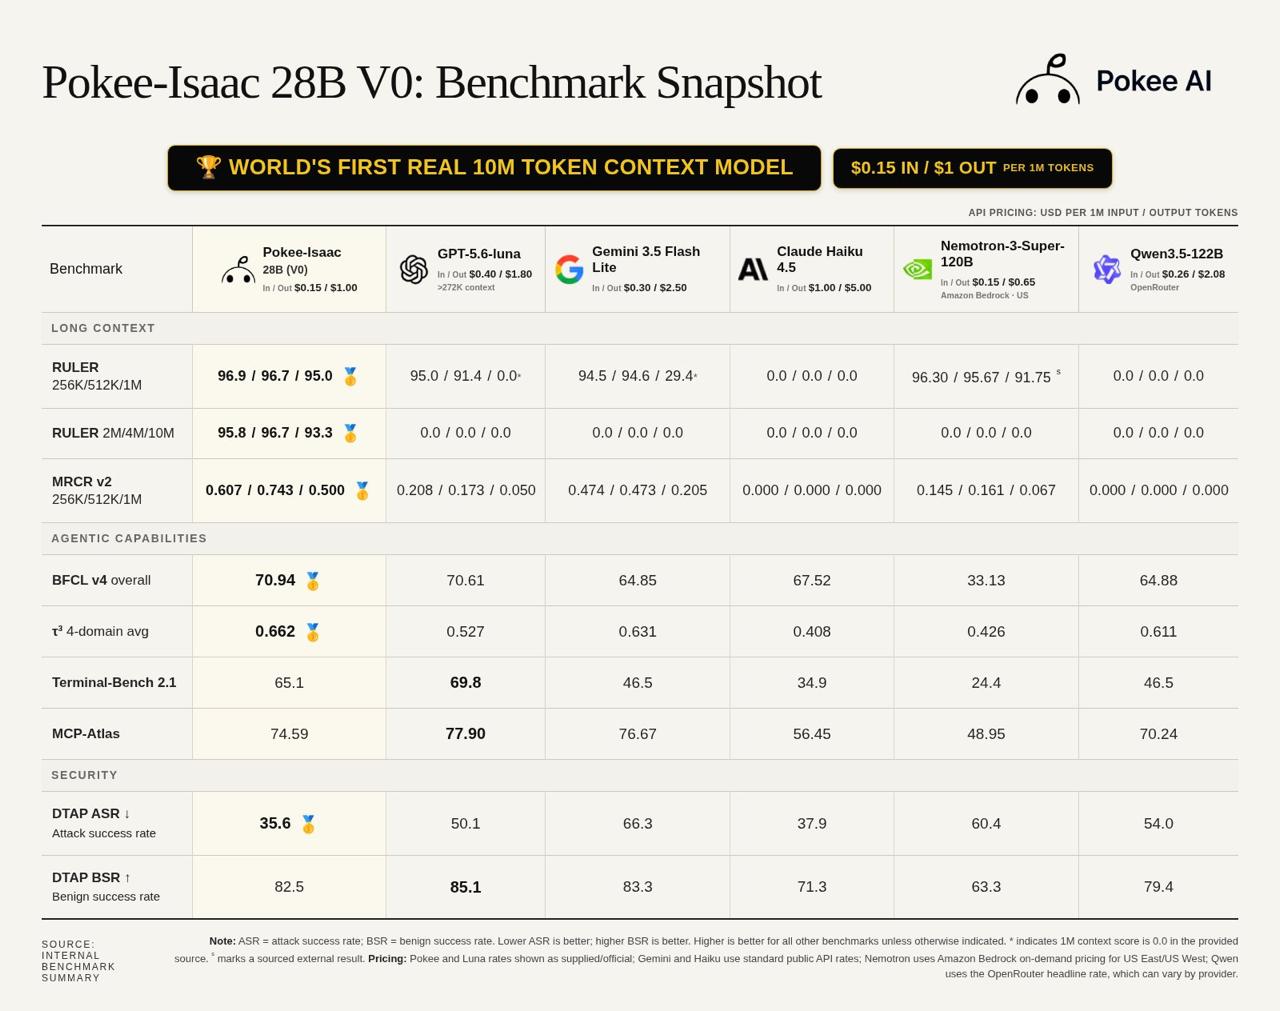Click the value 0.145 / 0.161 / 0.067
1280x1011 pixels.
coord(986,490)
